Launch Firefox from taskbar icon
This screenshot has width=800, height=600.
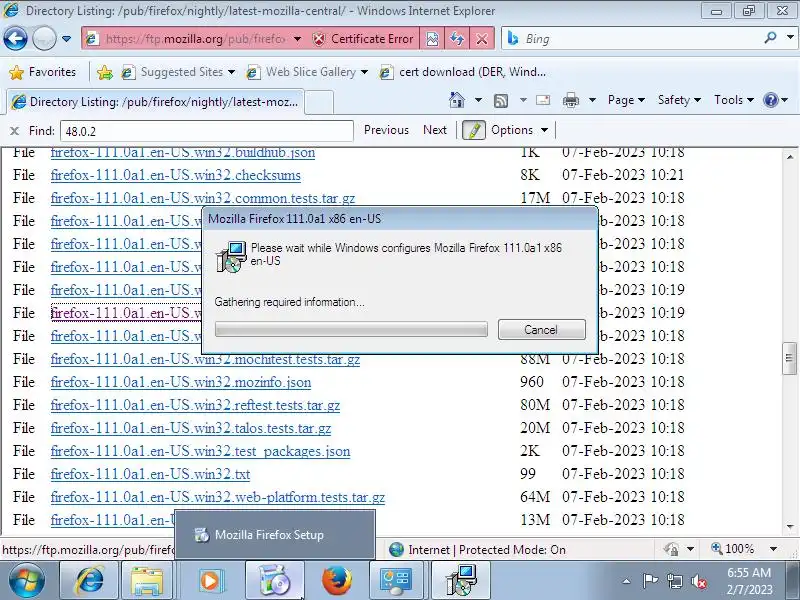tap(337, 581)
